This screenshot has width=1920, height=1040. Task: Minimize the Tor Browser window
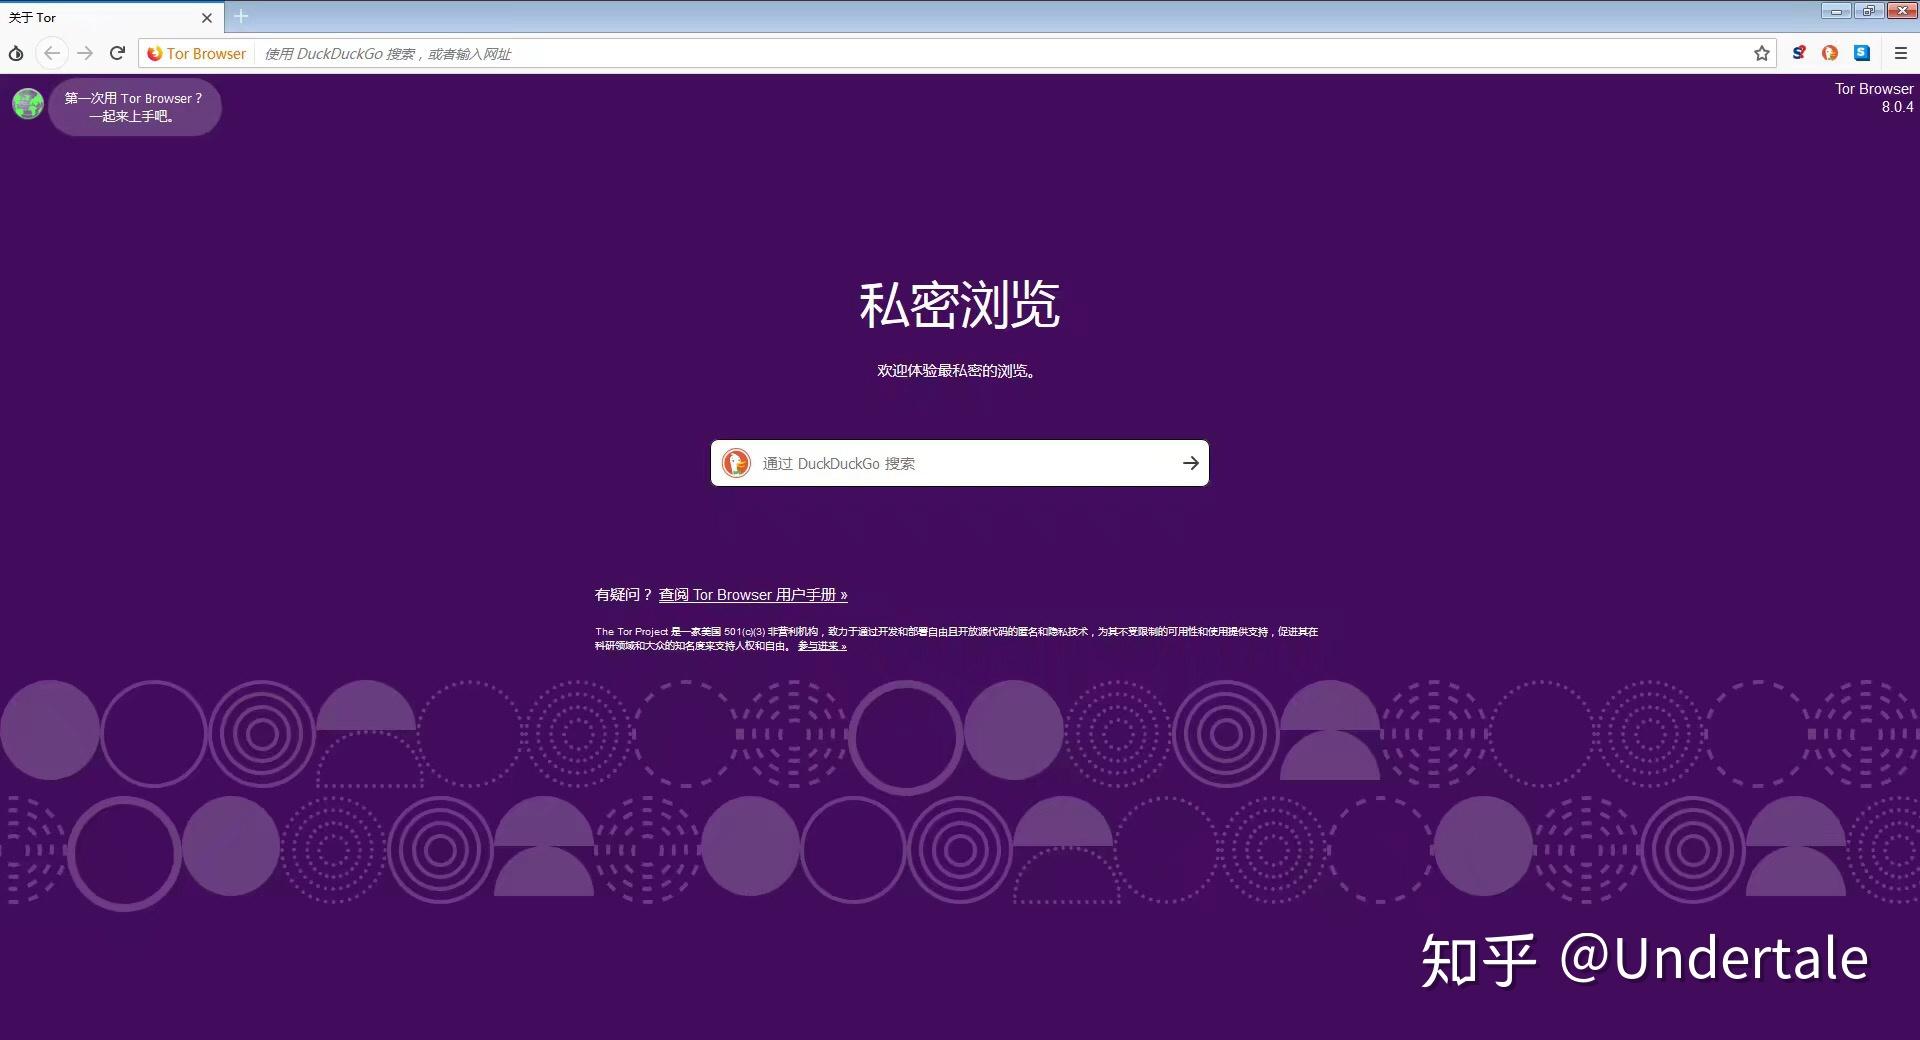point(1836,11)
